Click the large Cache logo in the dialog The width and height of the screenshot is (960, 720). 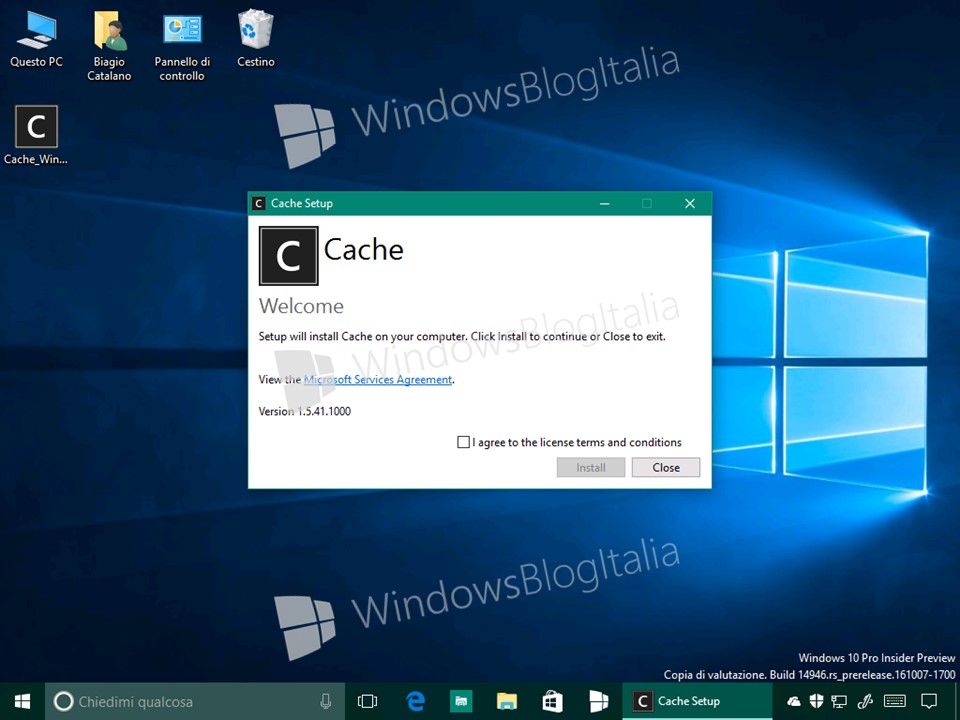coord(288,256)
